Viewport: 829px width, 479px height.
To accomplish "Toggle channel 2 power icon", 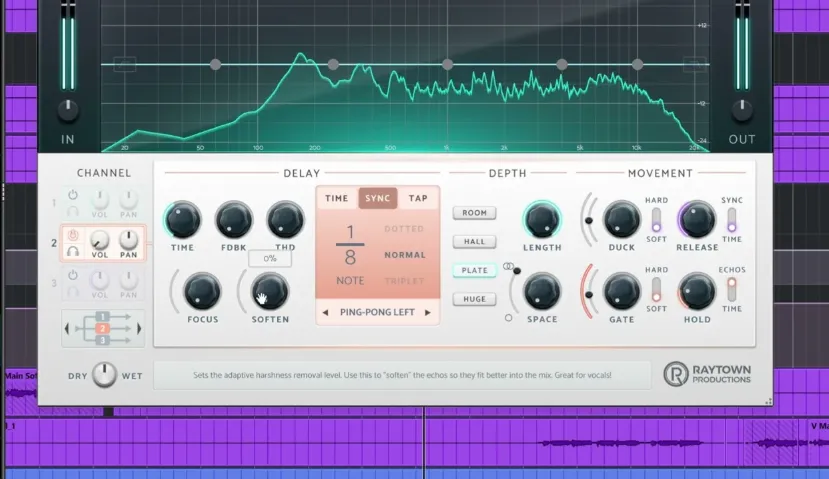I will pos(73,235).
